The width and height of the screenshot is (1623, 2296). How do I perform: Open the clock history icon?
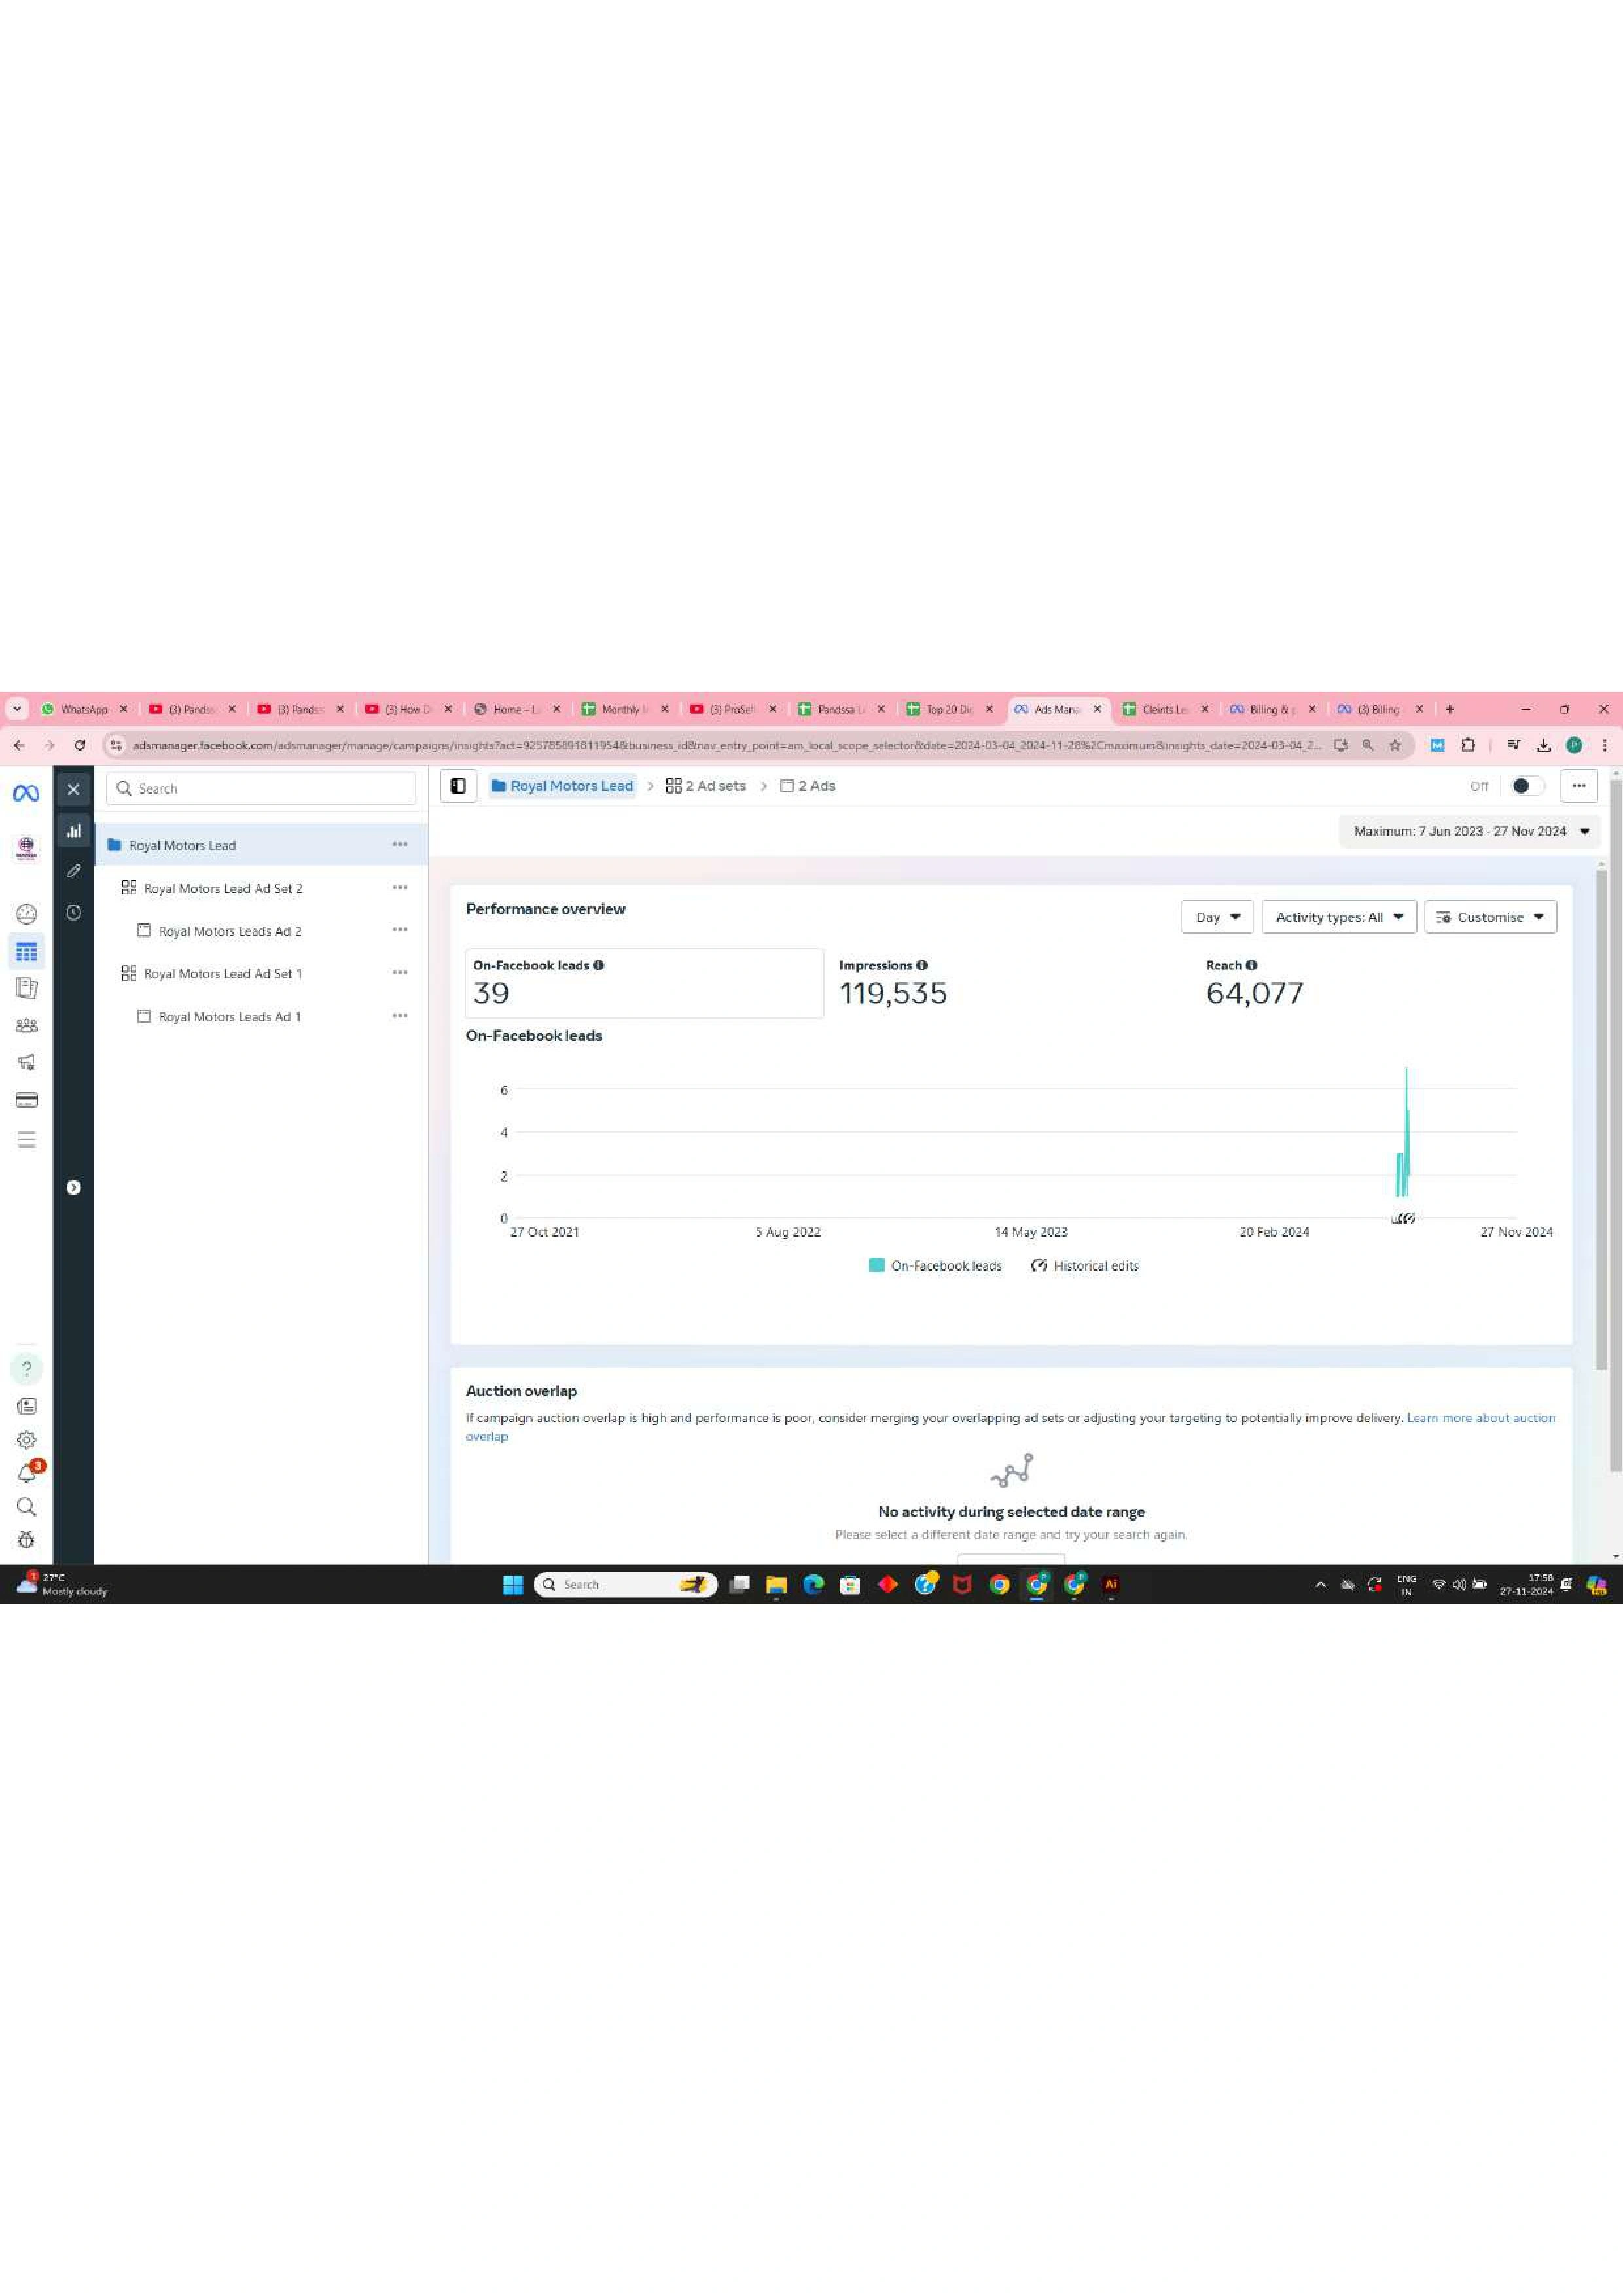click(74, 912)
